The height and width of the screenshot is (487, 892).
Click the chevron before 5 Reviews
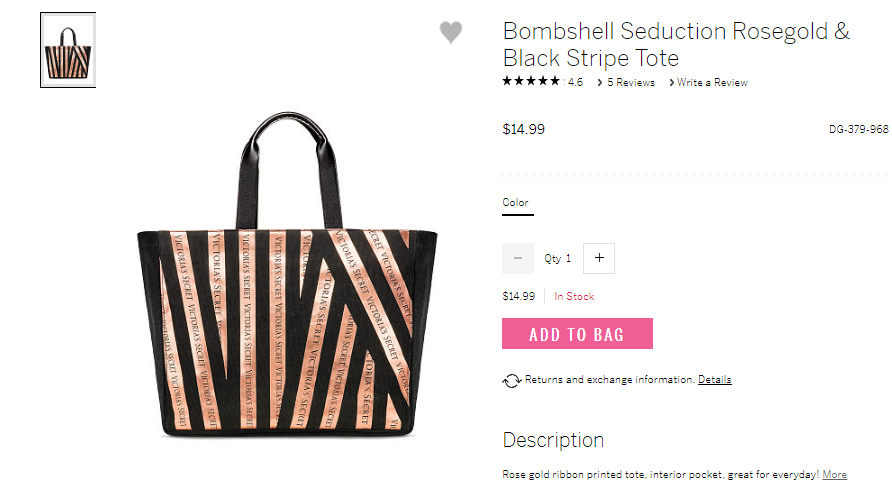click(x=600, y=83)
